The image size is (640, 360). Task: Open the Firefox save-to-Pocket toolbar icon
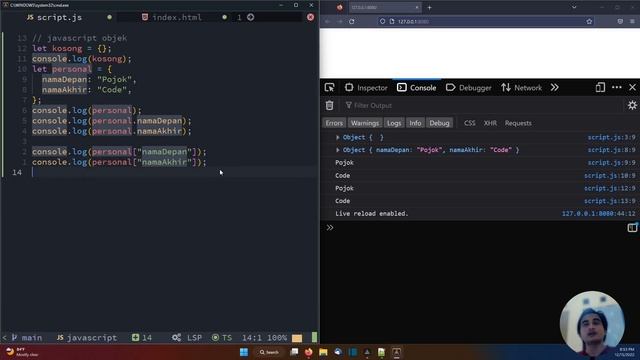[620, 21]
